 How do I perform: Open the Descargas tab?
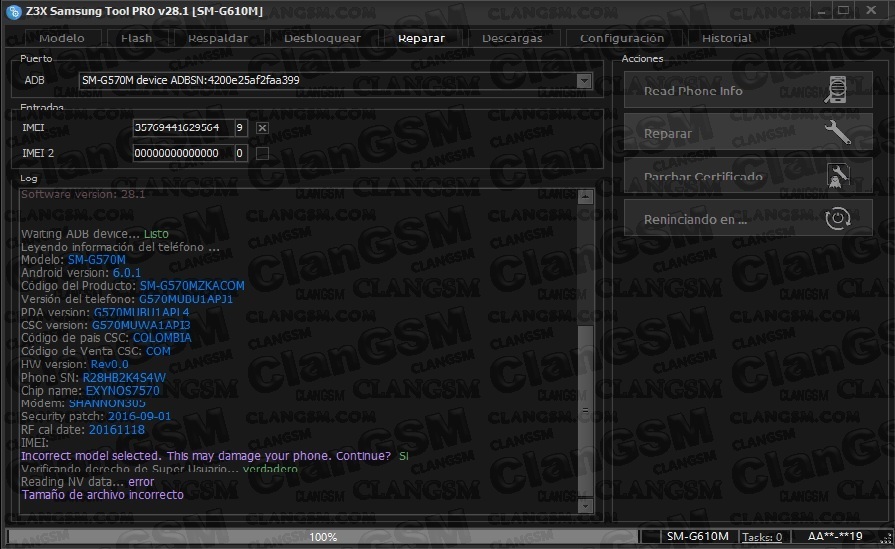point(512,38)
